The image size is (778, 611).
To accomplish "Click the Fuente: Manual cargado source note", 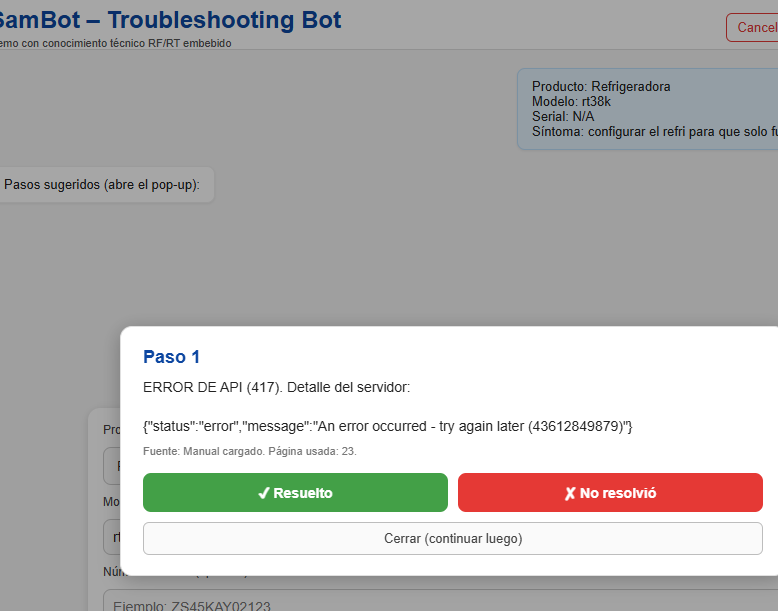I will (x=250, y=451).
